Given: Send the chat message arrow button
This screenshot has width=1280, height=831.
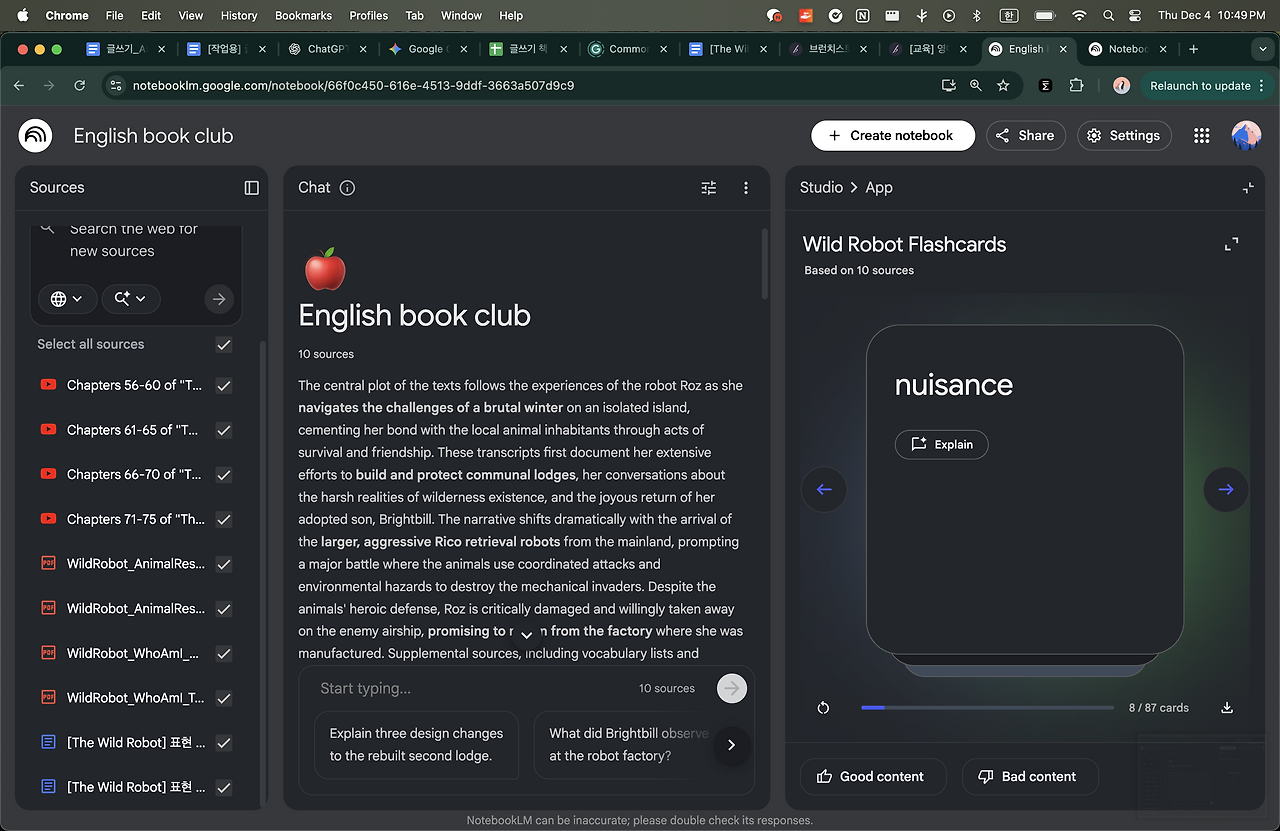Looking at the screenshot, I should pyautogui.click(x=732, y=688).
